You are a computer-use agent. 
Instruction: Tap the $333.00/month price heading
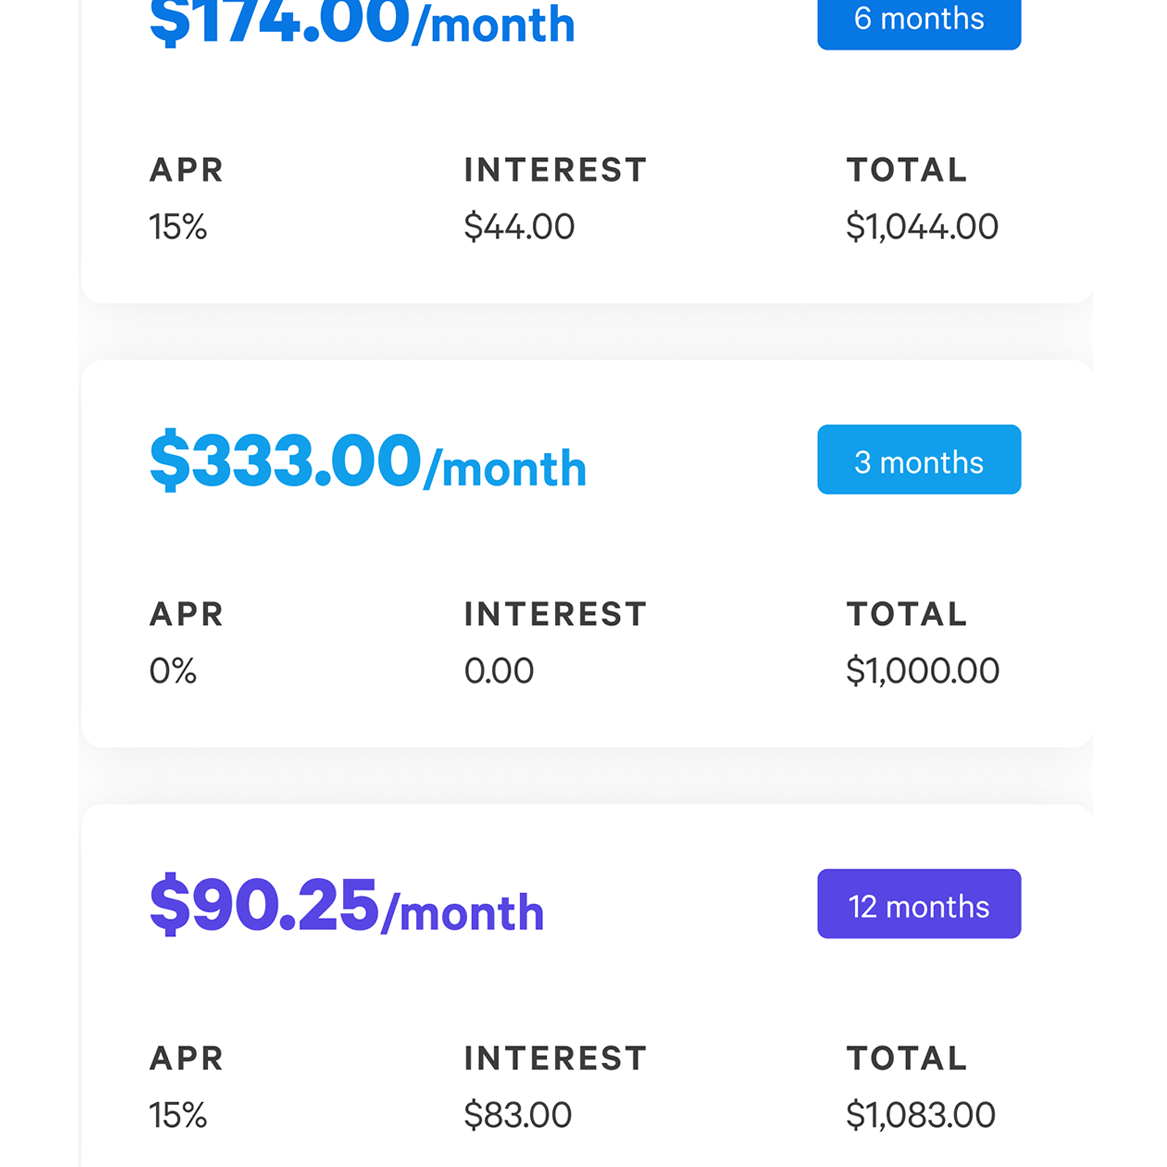coord(368,460)
